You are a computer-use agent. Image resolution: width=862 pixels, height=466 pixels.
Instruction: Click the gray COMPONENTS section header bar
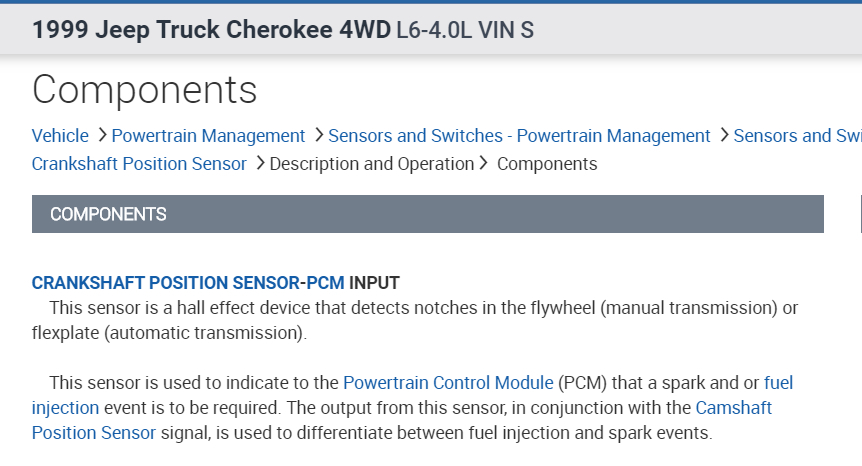[427, 214]
